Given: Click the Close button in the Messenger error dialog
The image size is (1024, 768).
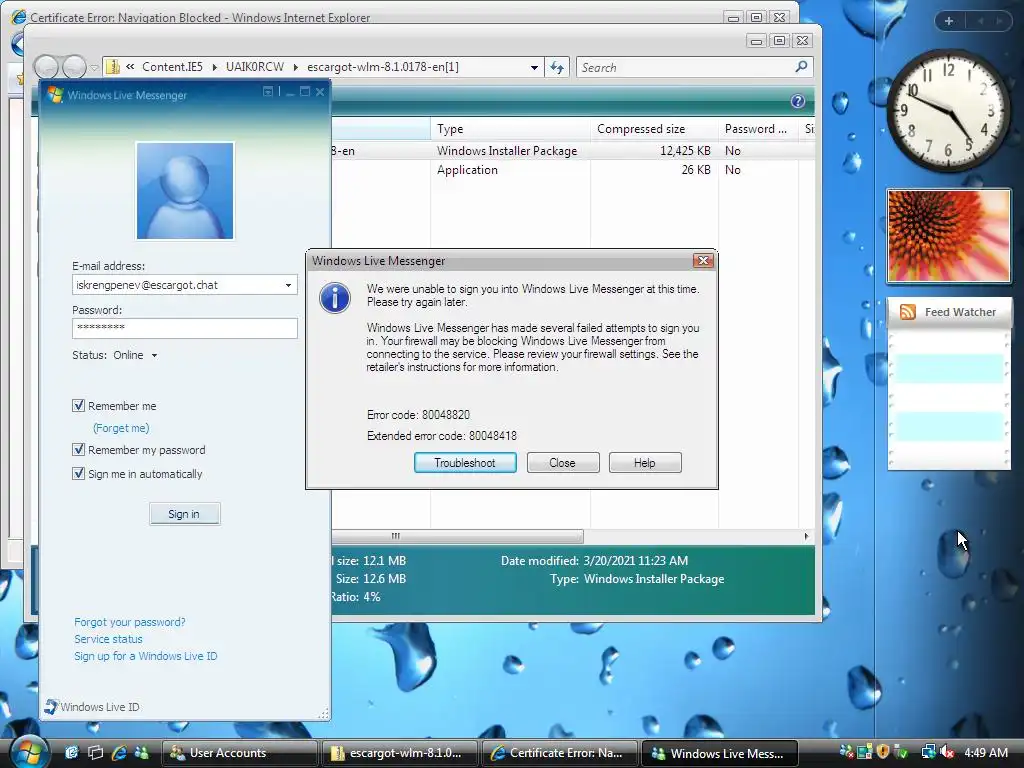Looking at the screenshot, I should click(x=562, y=462).
